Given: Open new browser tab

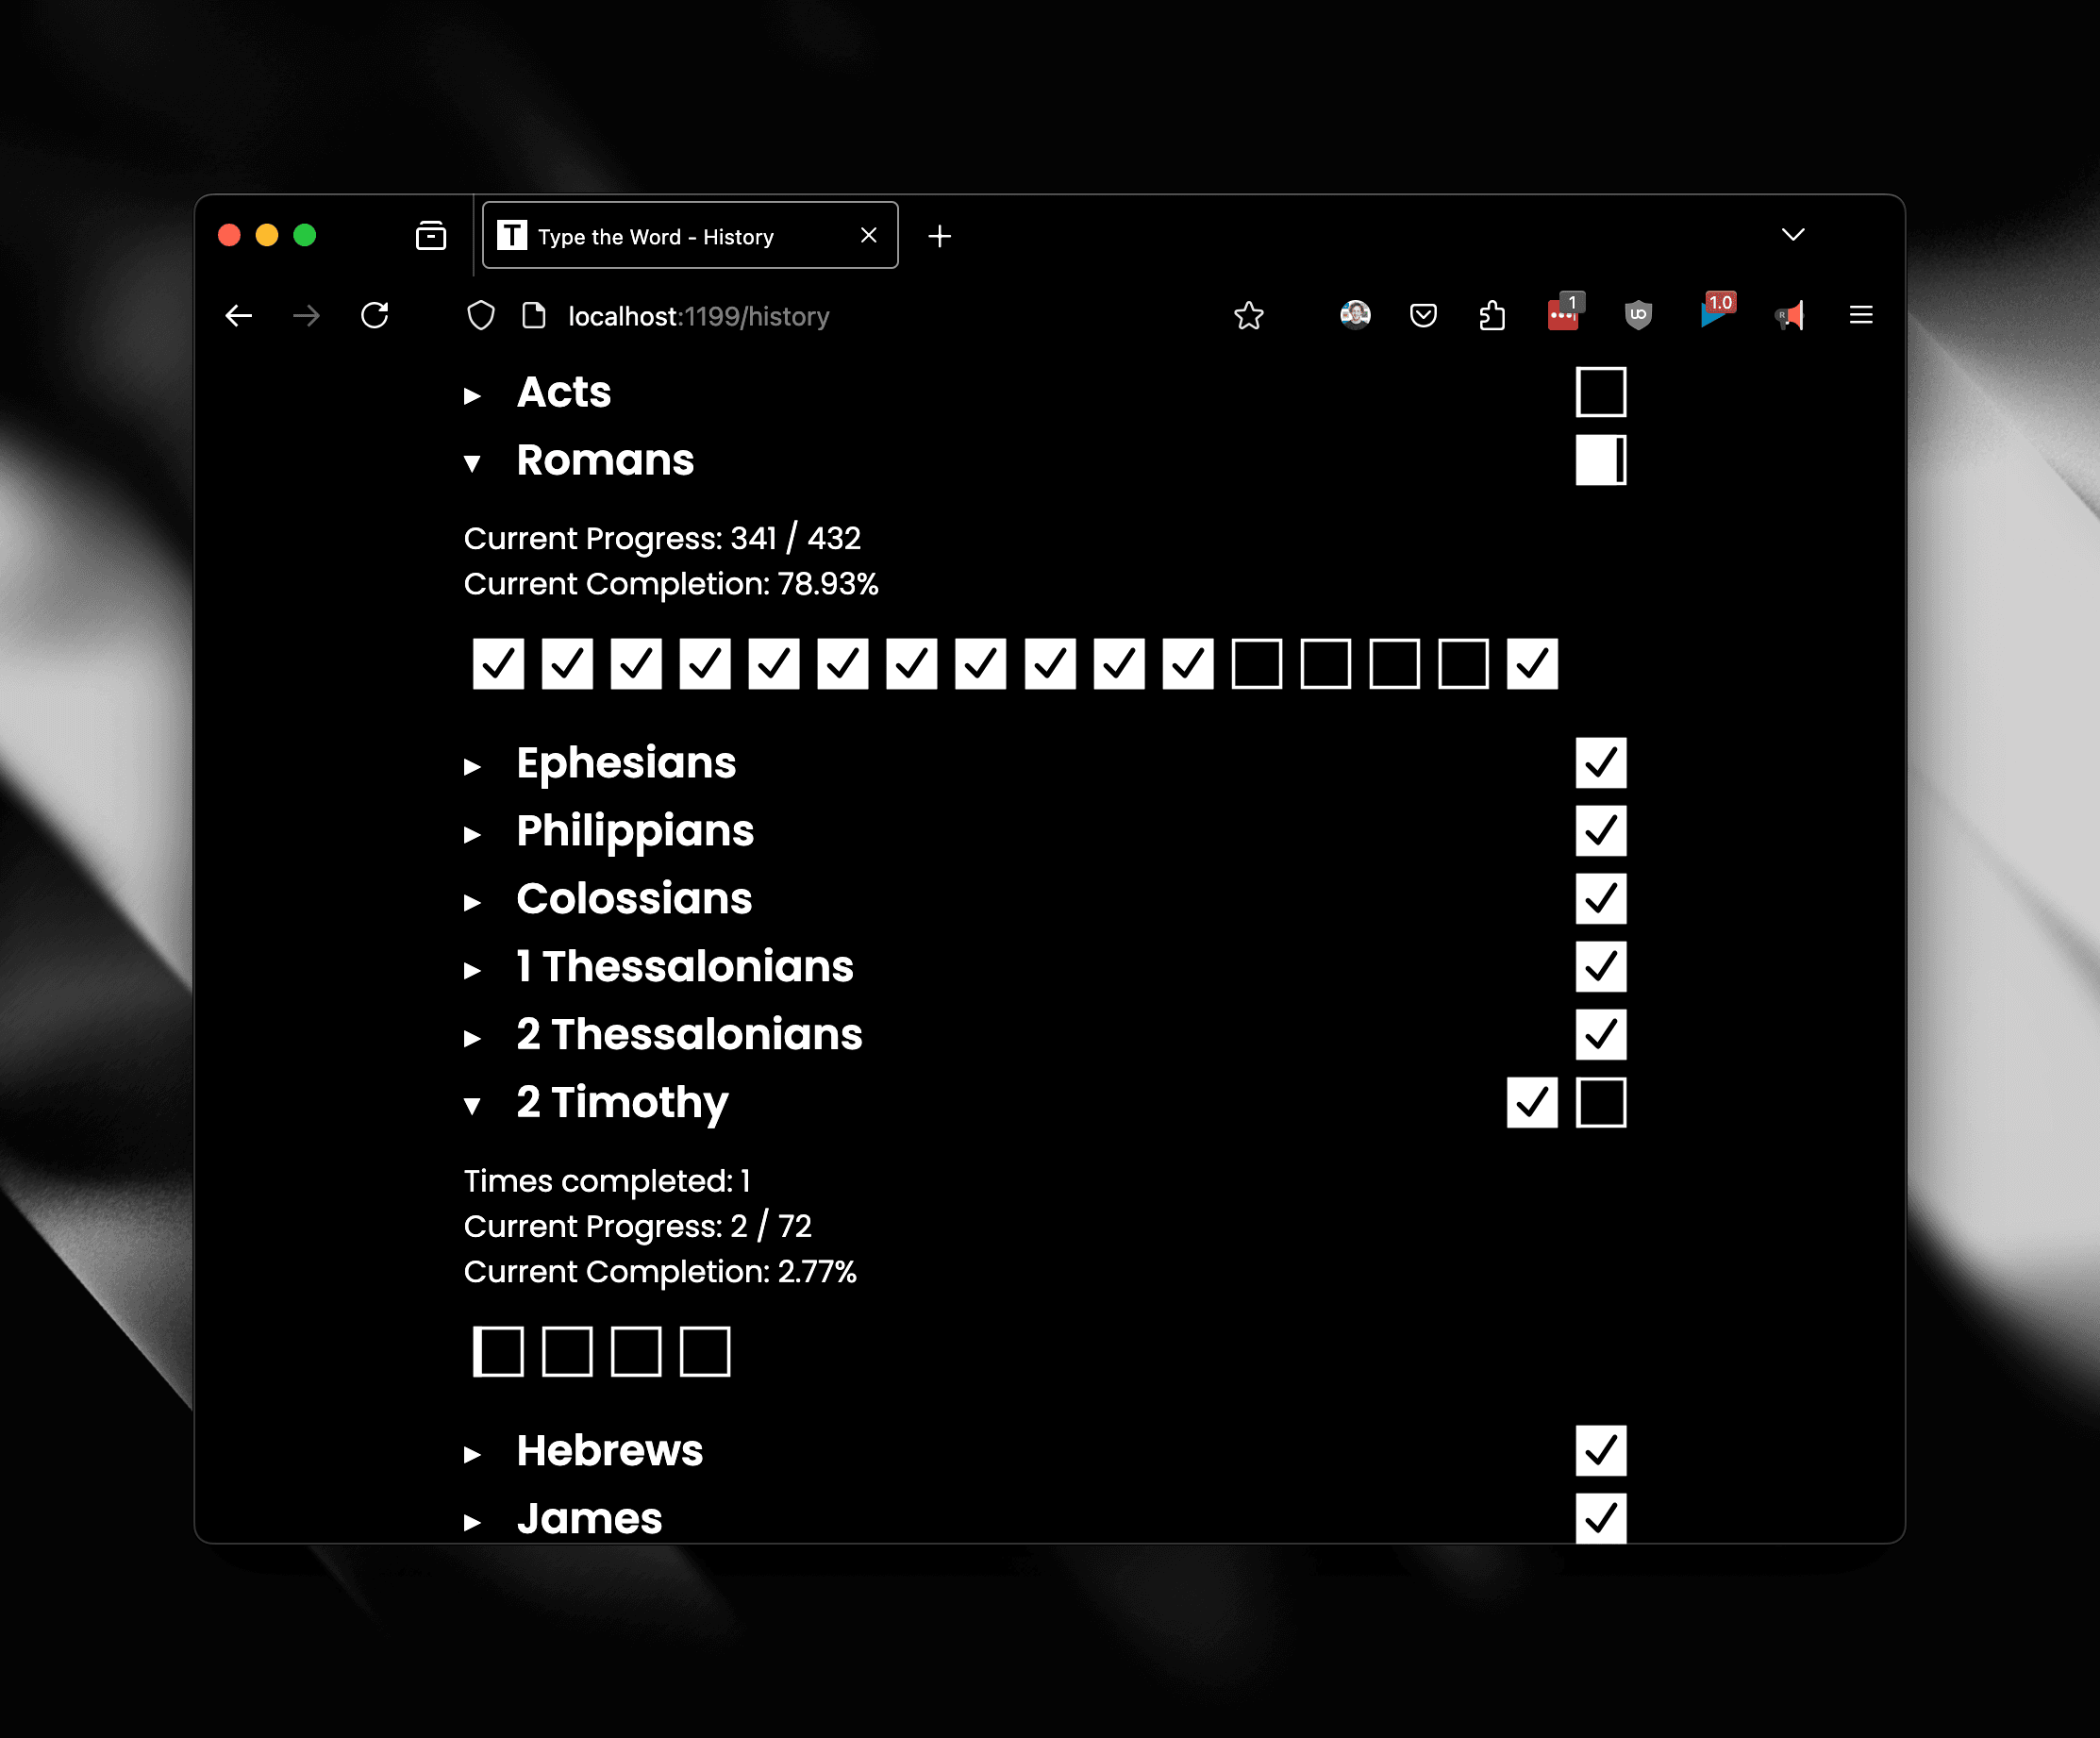Looking at the screenshot, I should [942, 236].
